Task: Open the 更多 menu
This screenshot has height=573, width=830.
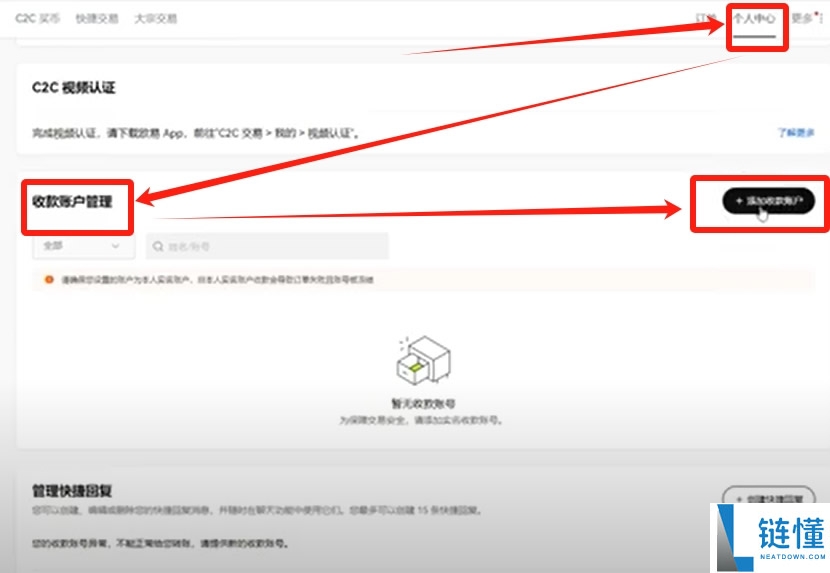Action: pos(802,19)
